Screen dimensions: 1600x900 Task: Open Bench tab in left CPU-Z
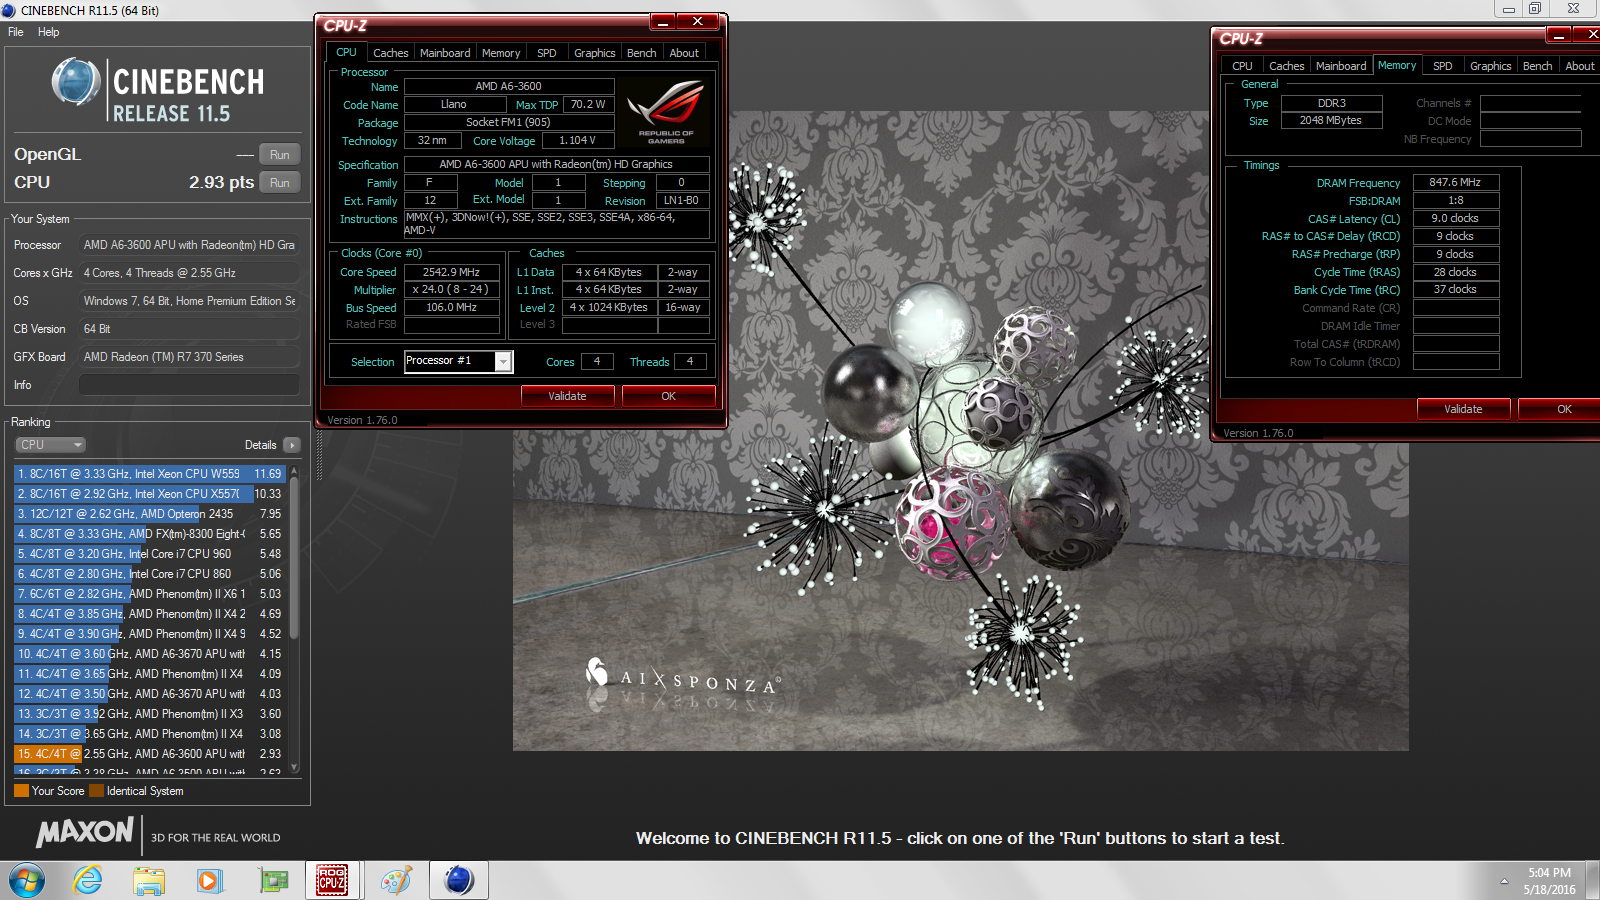pos(641,53)
